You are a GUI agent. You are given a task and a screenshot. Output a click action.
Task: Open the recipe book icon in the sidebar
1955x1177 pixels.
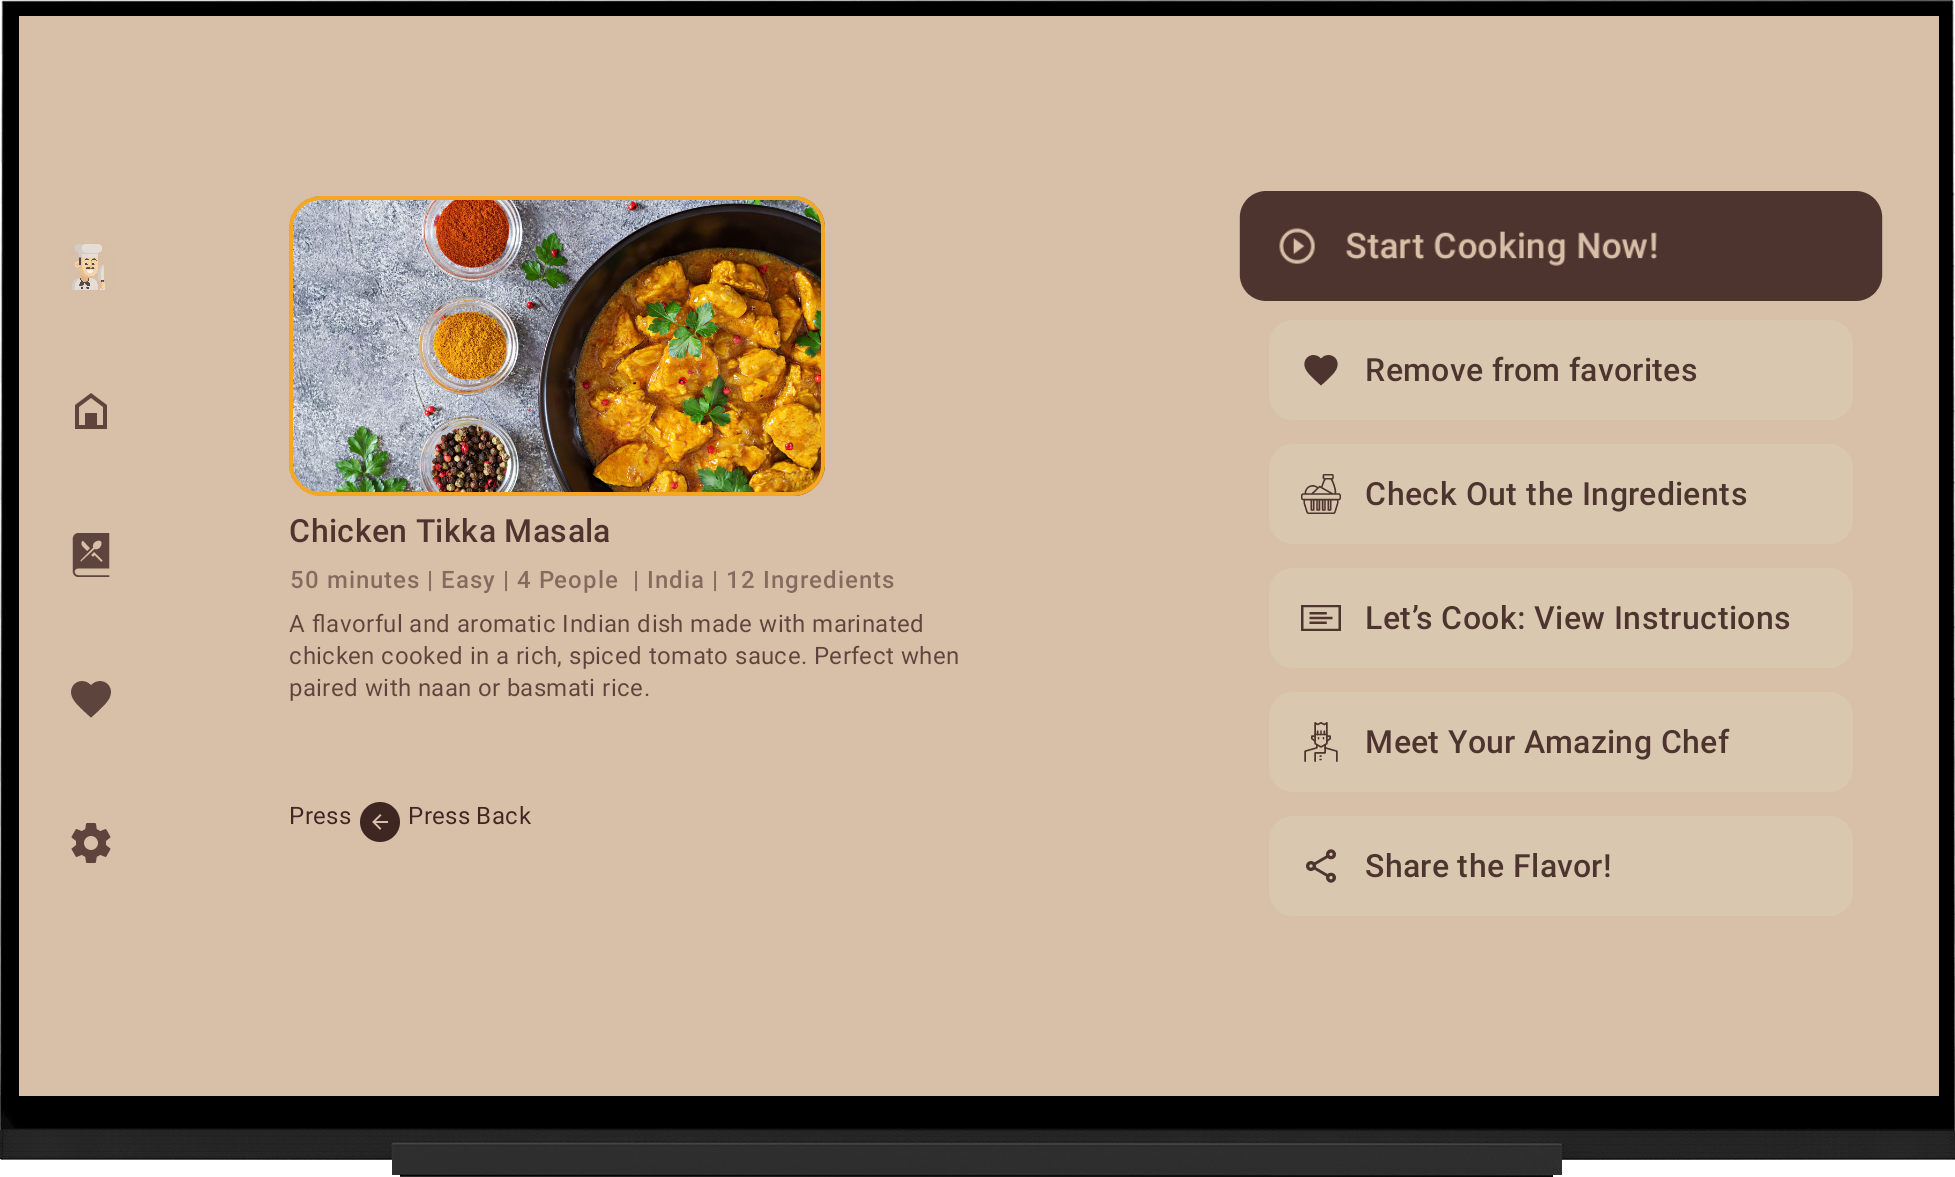point(91,554)
